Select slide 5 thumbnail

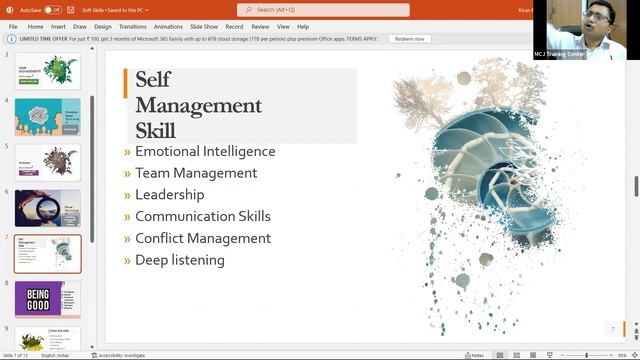tap(48, 162)
